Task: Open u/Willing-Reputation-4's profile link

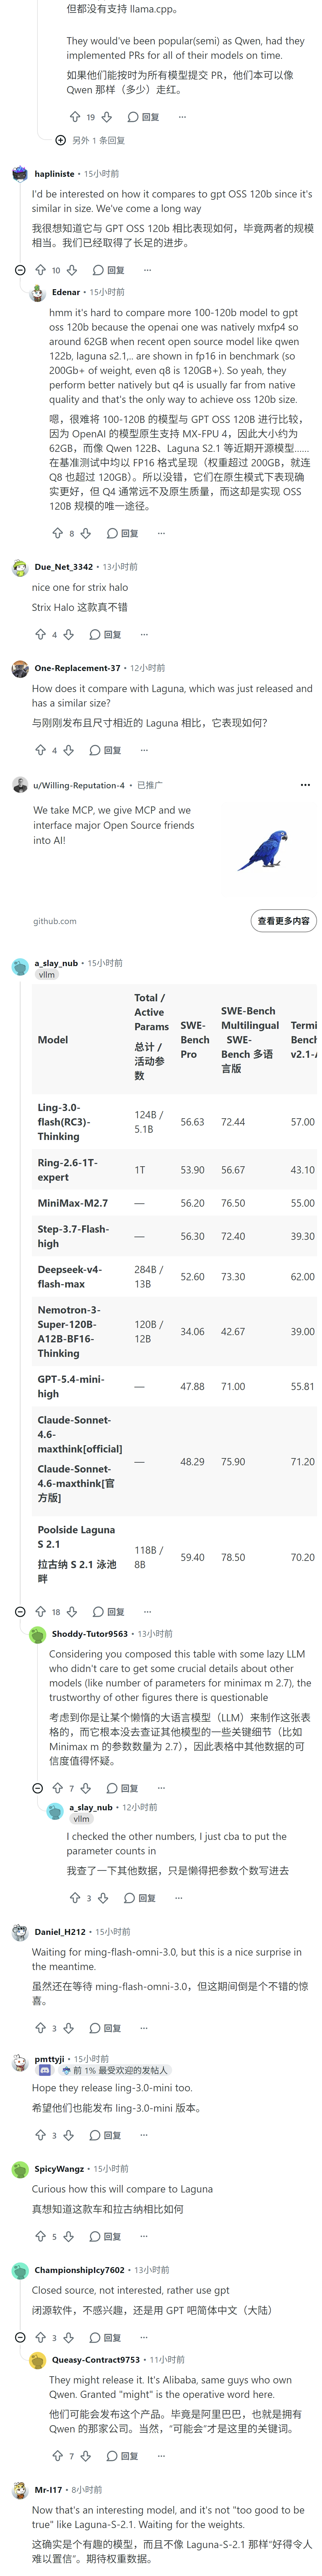Action: pyautogui.click(x=79, y=785)
